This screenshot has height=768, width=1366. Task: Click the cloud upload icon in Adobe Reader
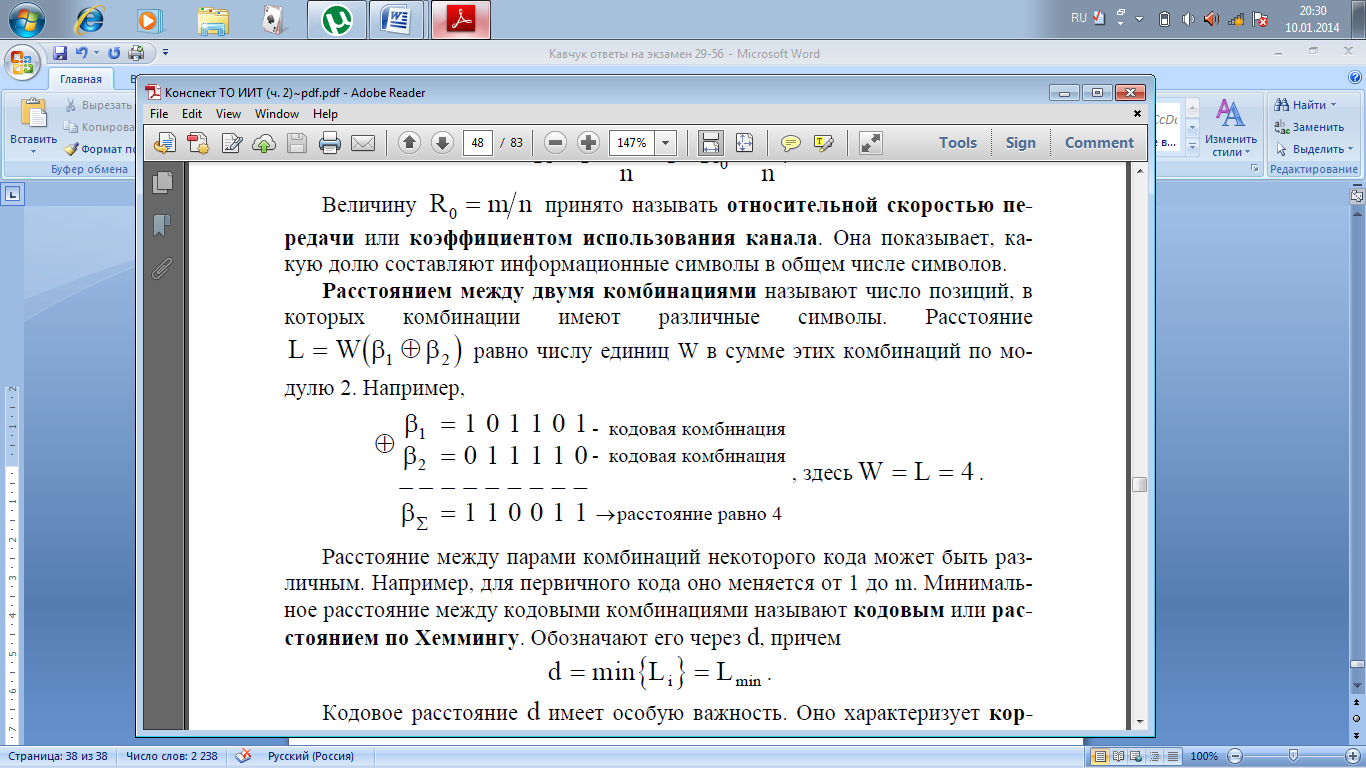pos(264,143)
